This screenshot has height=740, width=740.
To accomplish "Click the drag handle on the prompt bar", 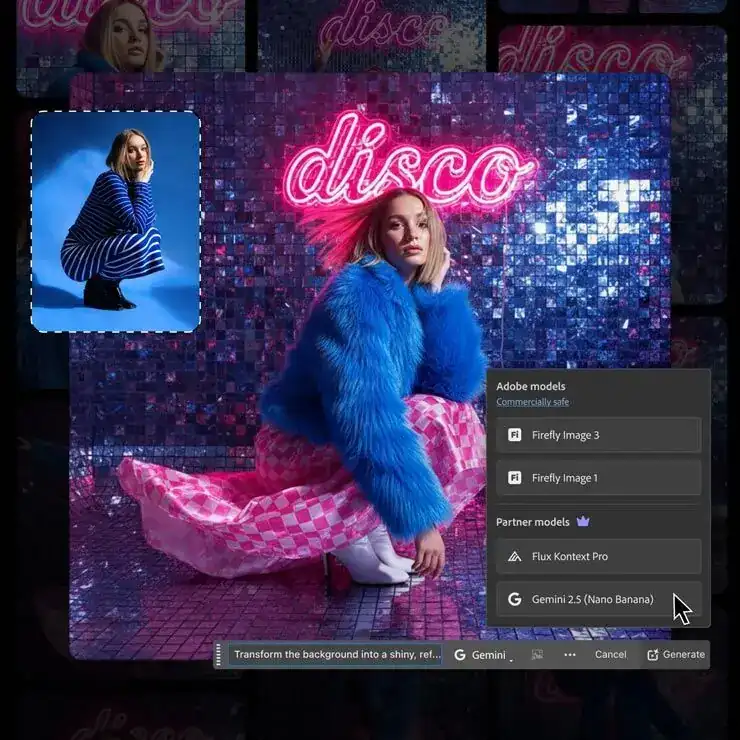I will (x=219, y=655).
